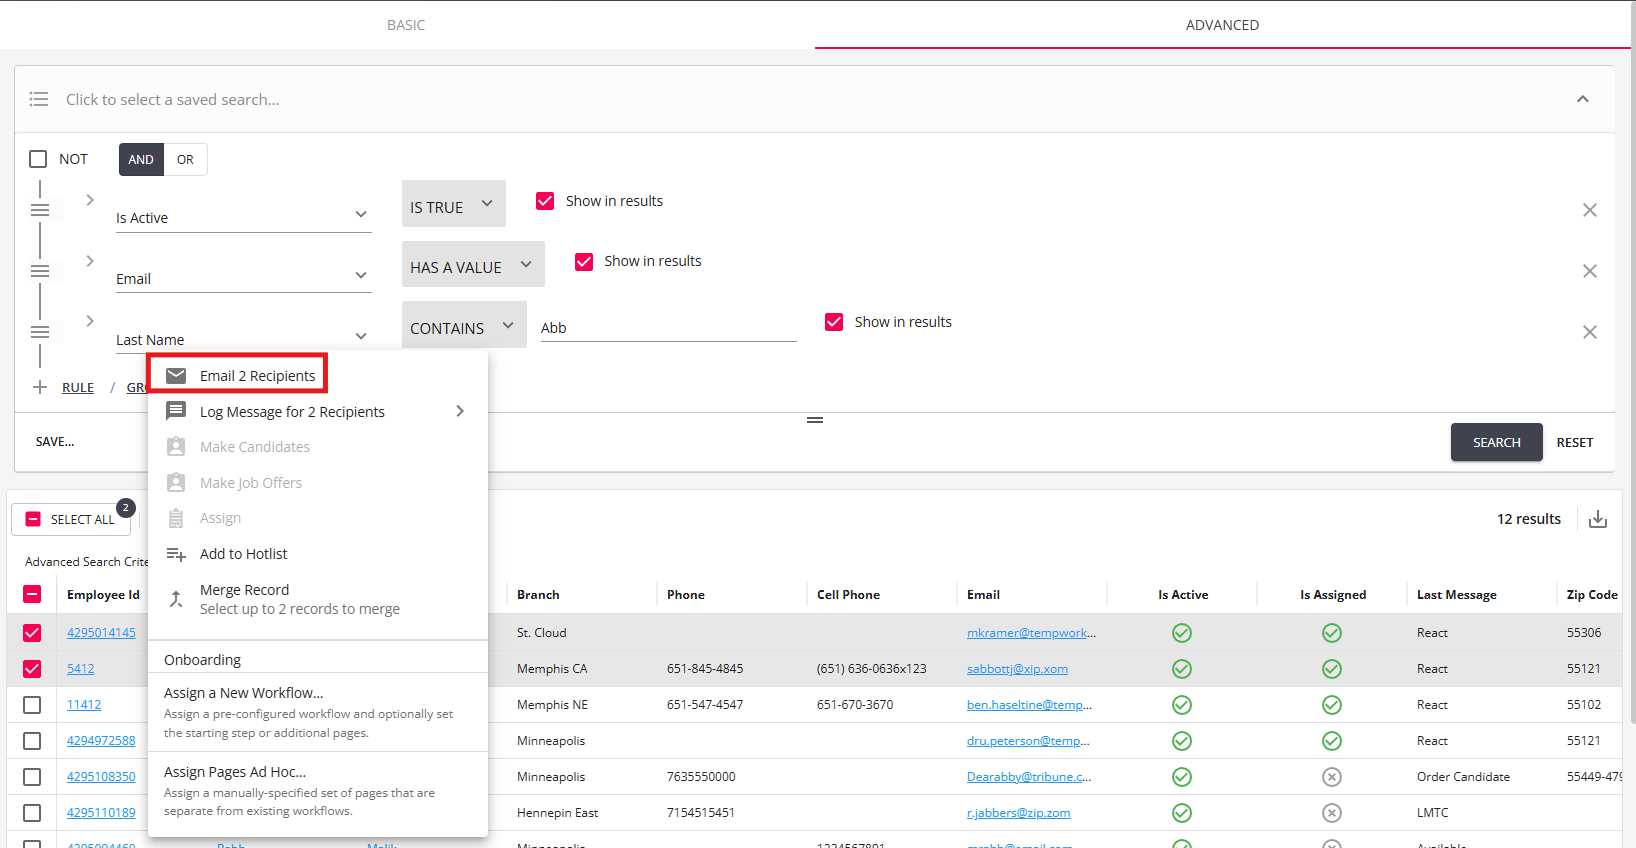
Task: Click Is Assigned check icon for employee 5412
Action: coord(1332,669)
